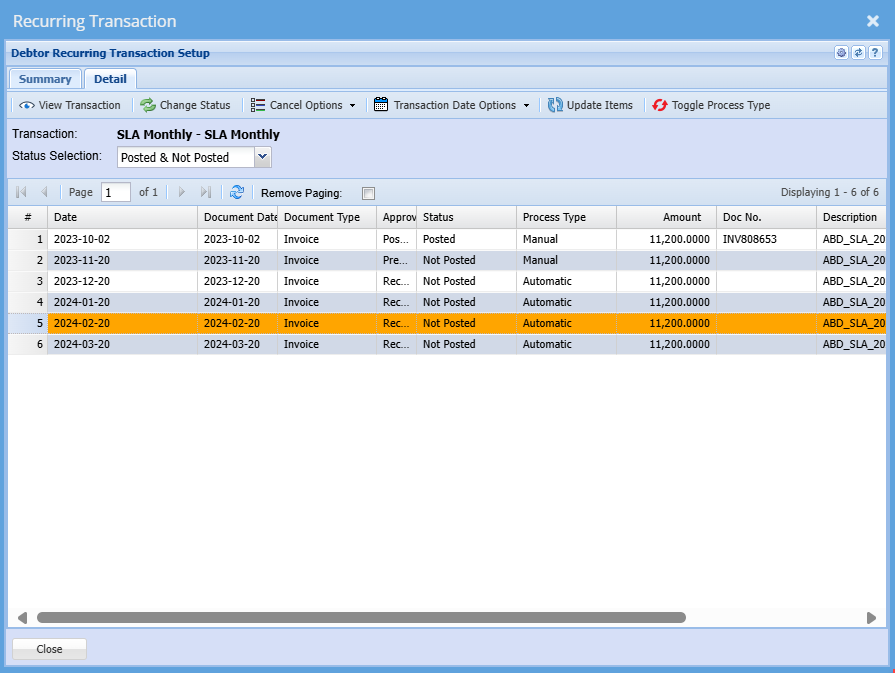Go to the last page of results
Viewport: 895px width, 673px height.
pos(206,192)
